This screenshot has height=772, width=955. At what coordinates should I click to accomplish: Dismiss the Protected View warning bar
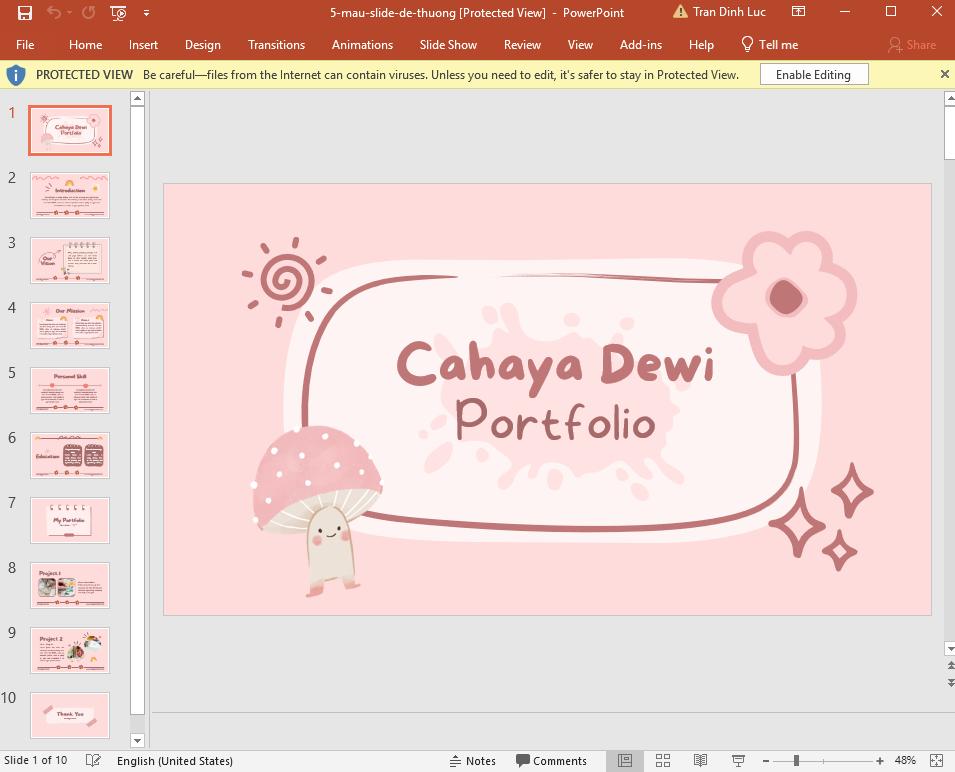pyautogui.click(x=943, y=74)
